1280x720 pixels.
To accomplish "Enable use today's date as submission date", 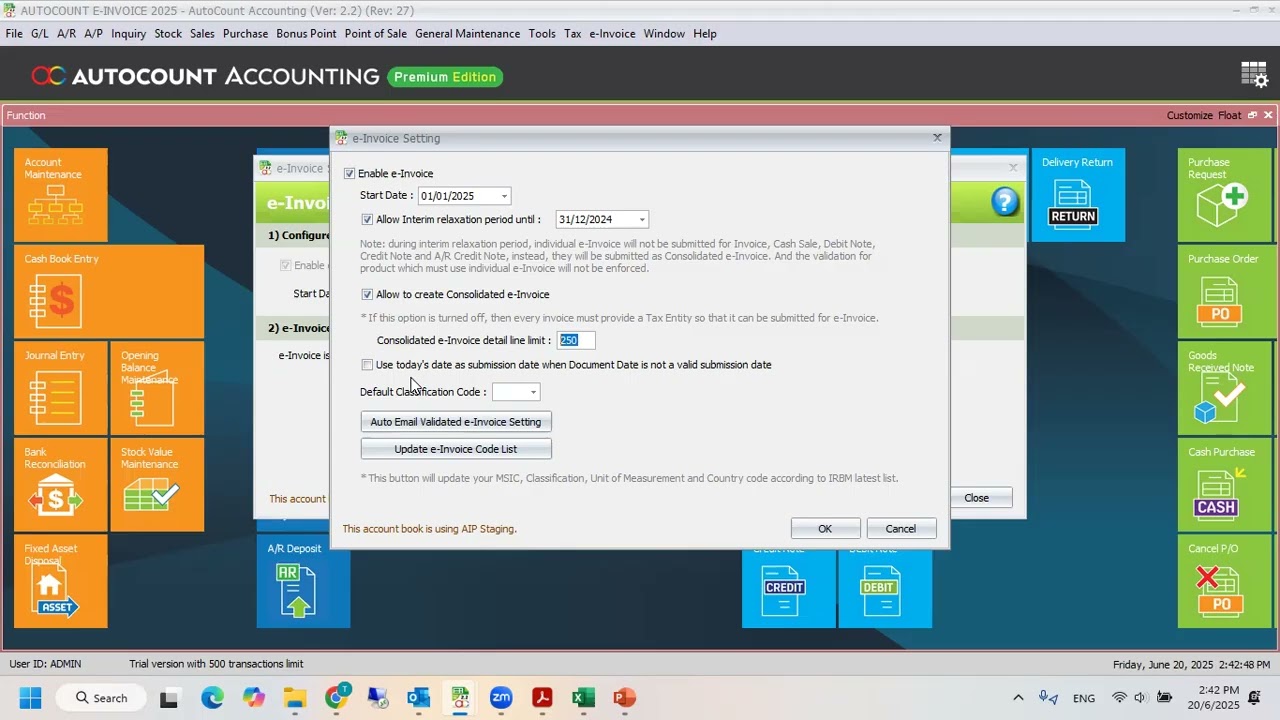I will point(367,365).
